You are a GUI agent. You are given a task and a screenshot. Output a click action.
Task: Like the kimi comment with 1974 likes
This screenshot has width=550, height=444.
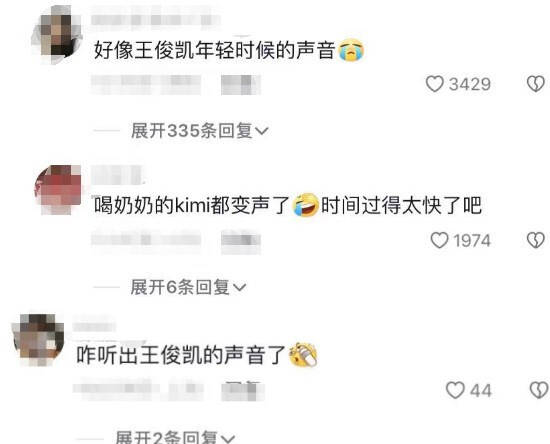[440, 241]
